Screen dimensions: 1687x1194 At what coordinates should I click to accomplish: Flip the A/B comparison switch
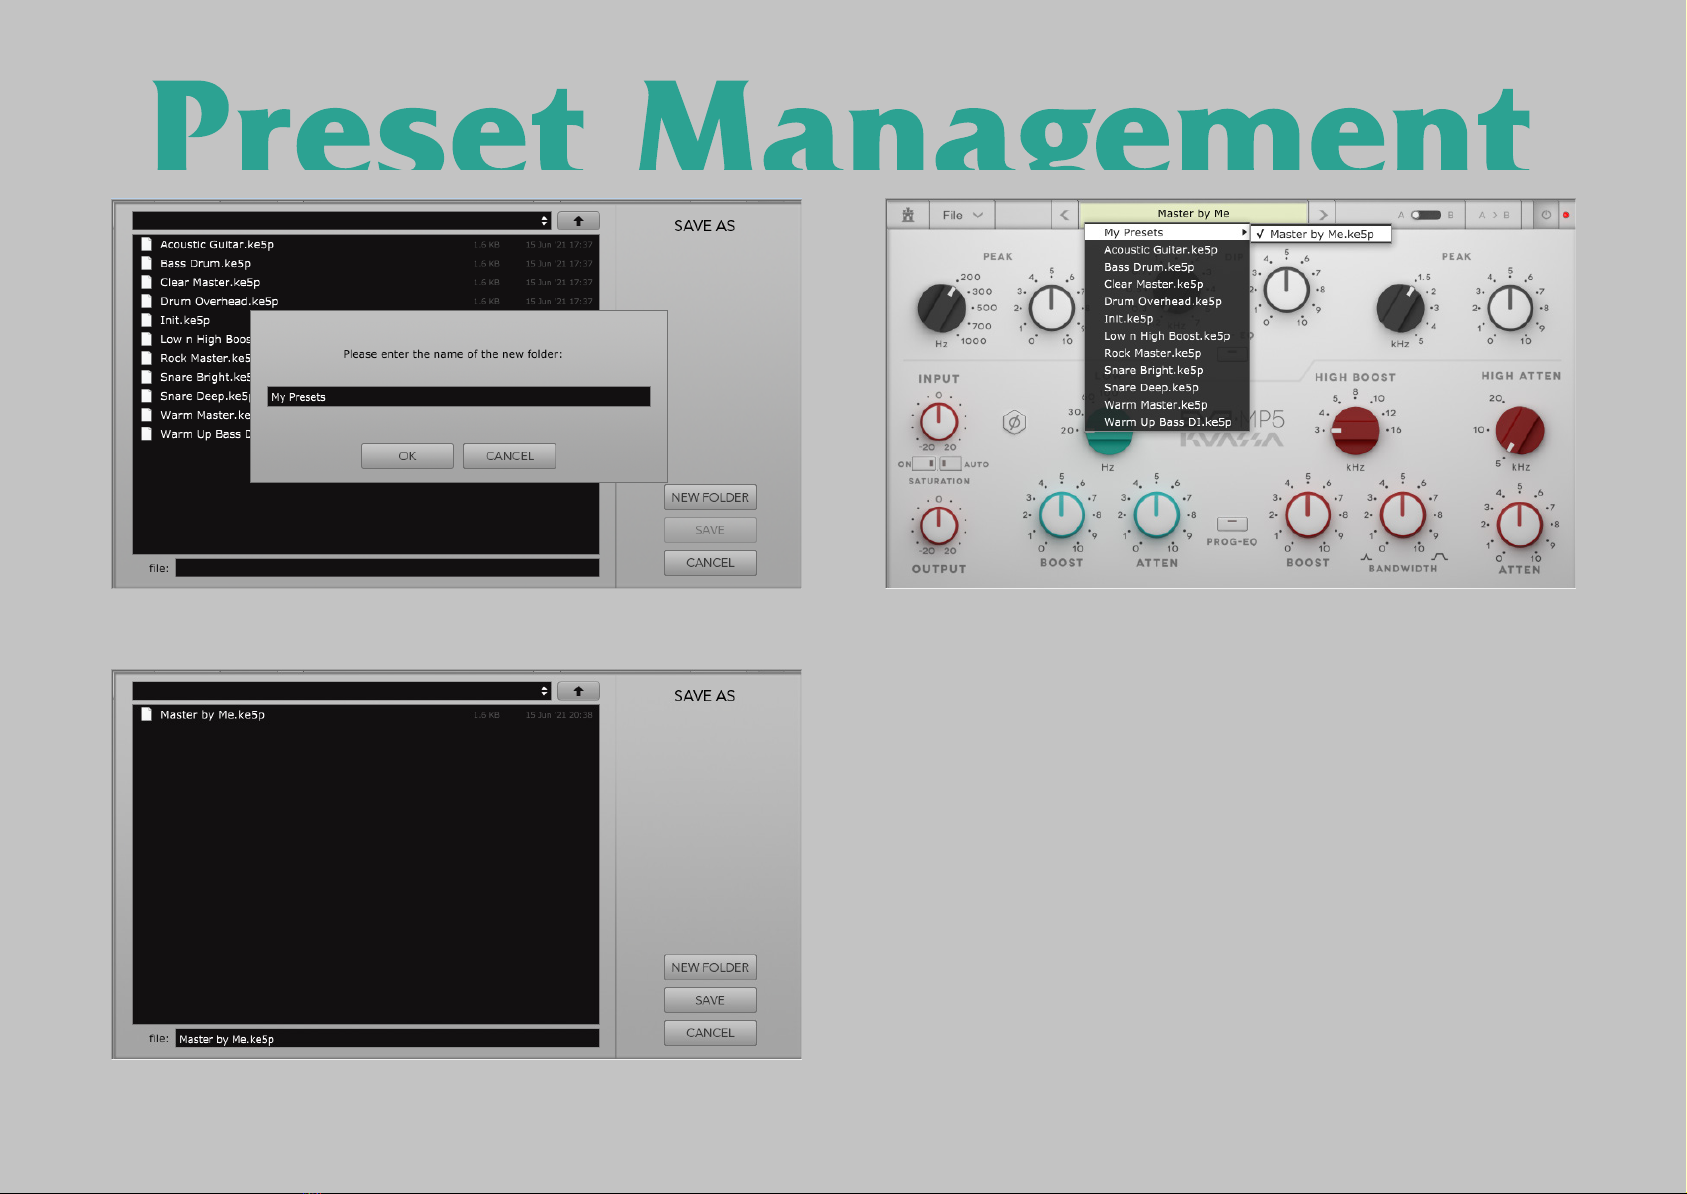point(1426,215)
